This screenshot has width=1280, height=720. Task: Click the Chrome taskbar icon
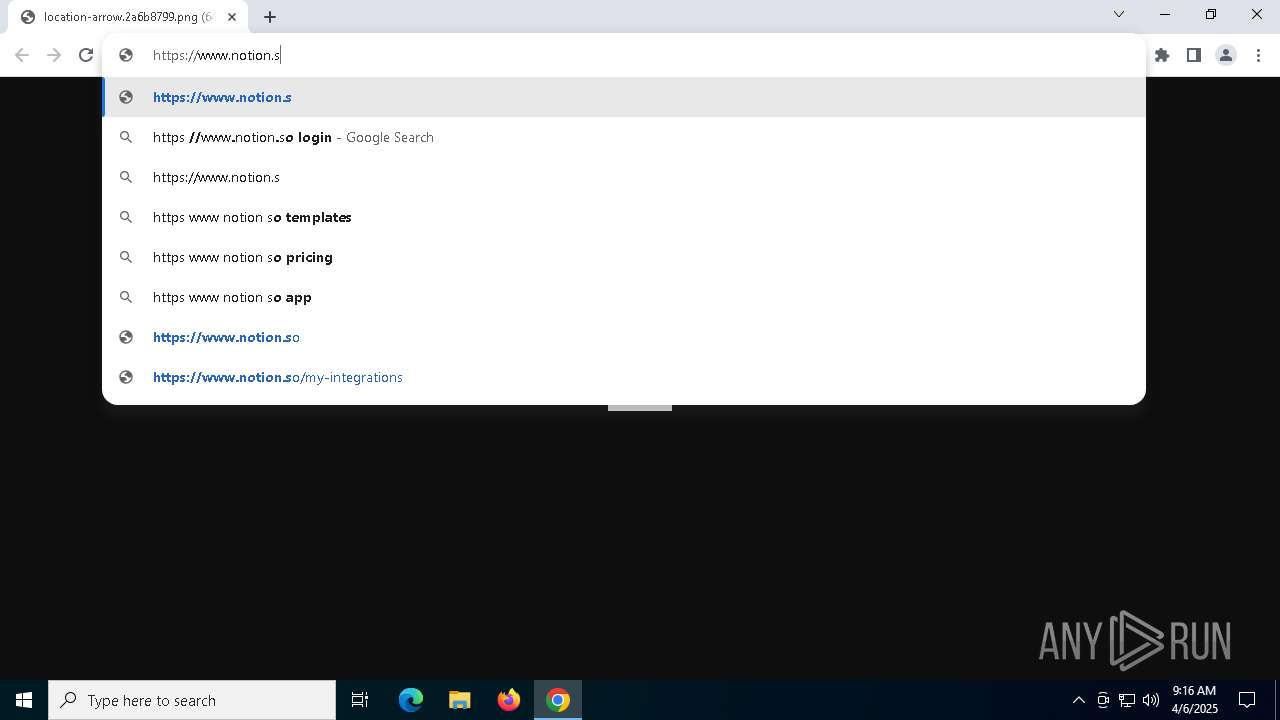[x=558, y=700]
